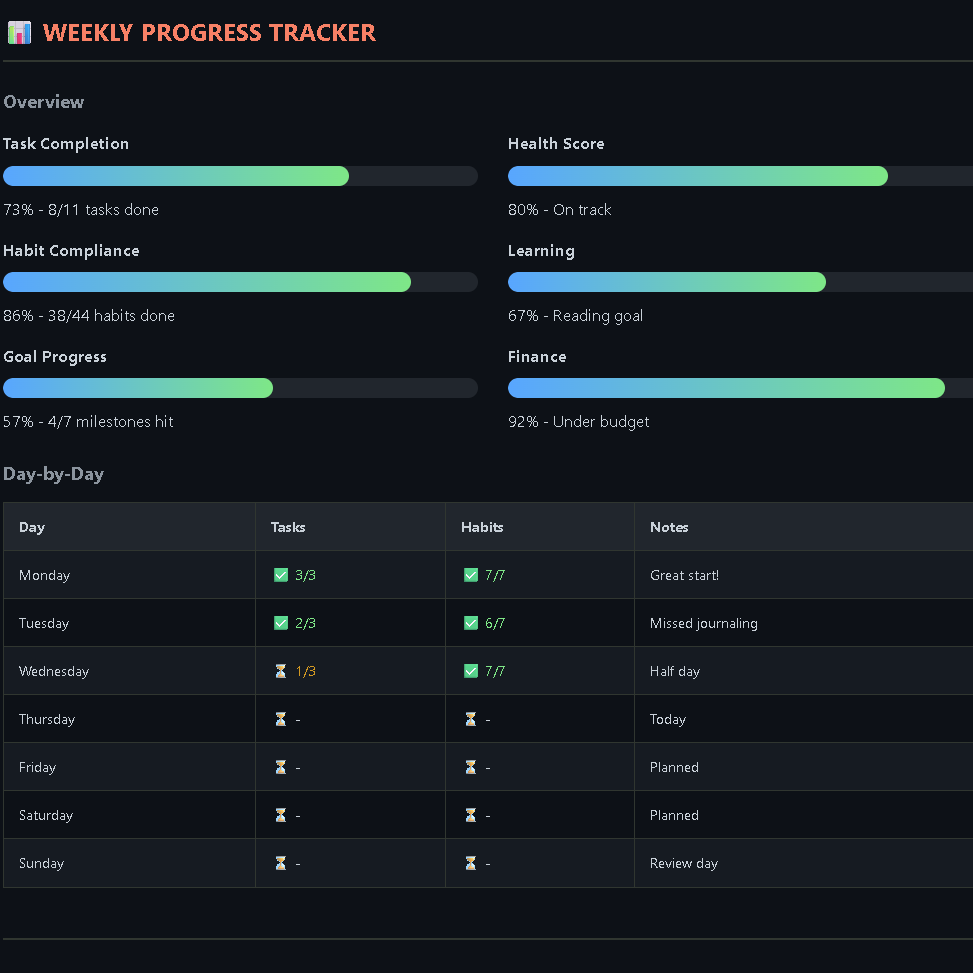The height and width of the screenshot is (973, 973).
Task: Expand Sunday's Review day note
Action: [x=684, y=863]
